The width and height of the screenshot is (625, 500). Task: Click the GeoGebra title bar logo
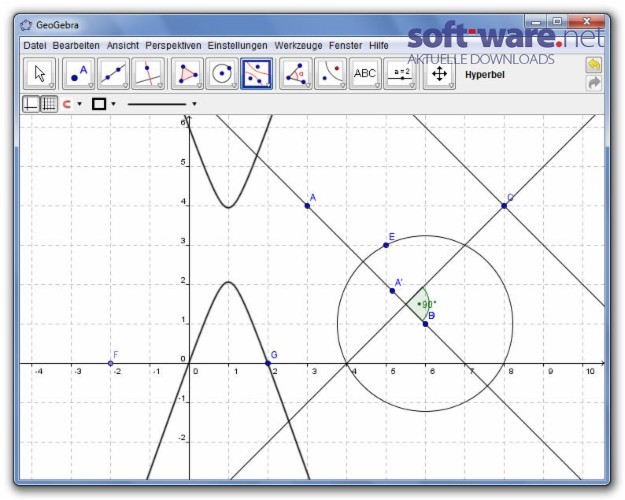click(26, 25)
